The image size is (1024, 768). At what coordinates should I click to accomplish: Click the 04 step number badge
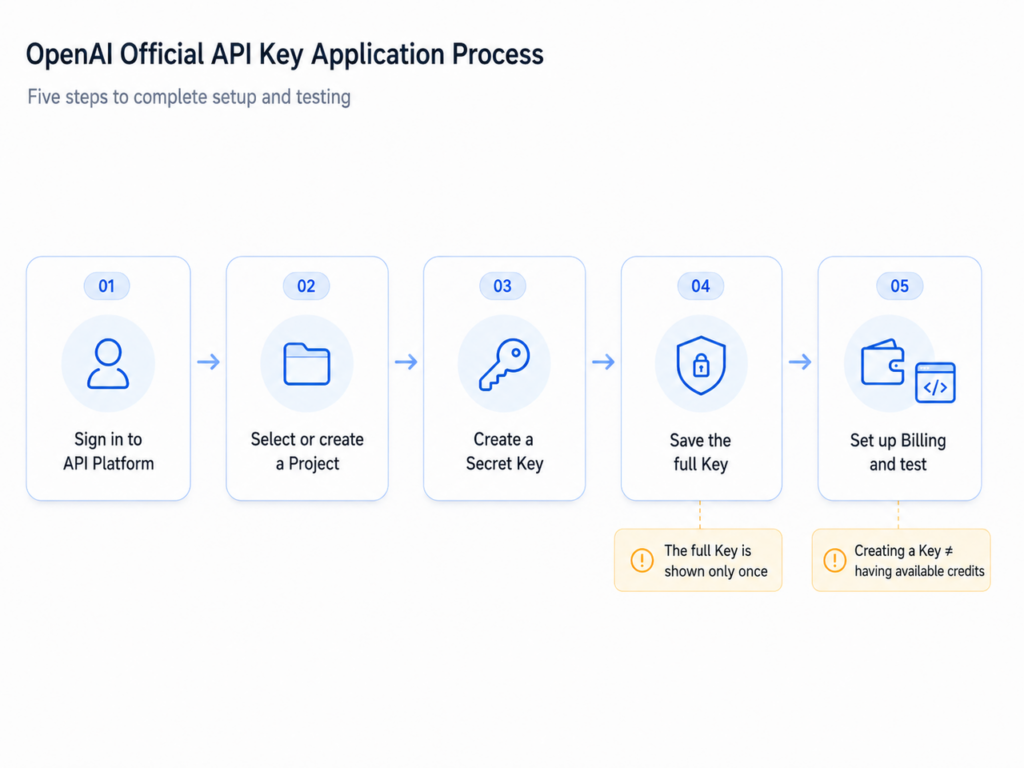point(701,286)
